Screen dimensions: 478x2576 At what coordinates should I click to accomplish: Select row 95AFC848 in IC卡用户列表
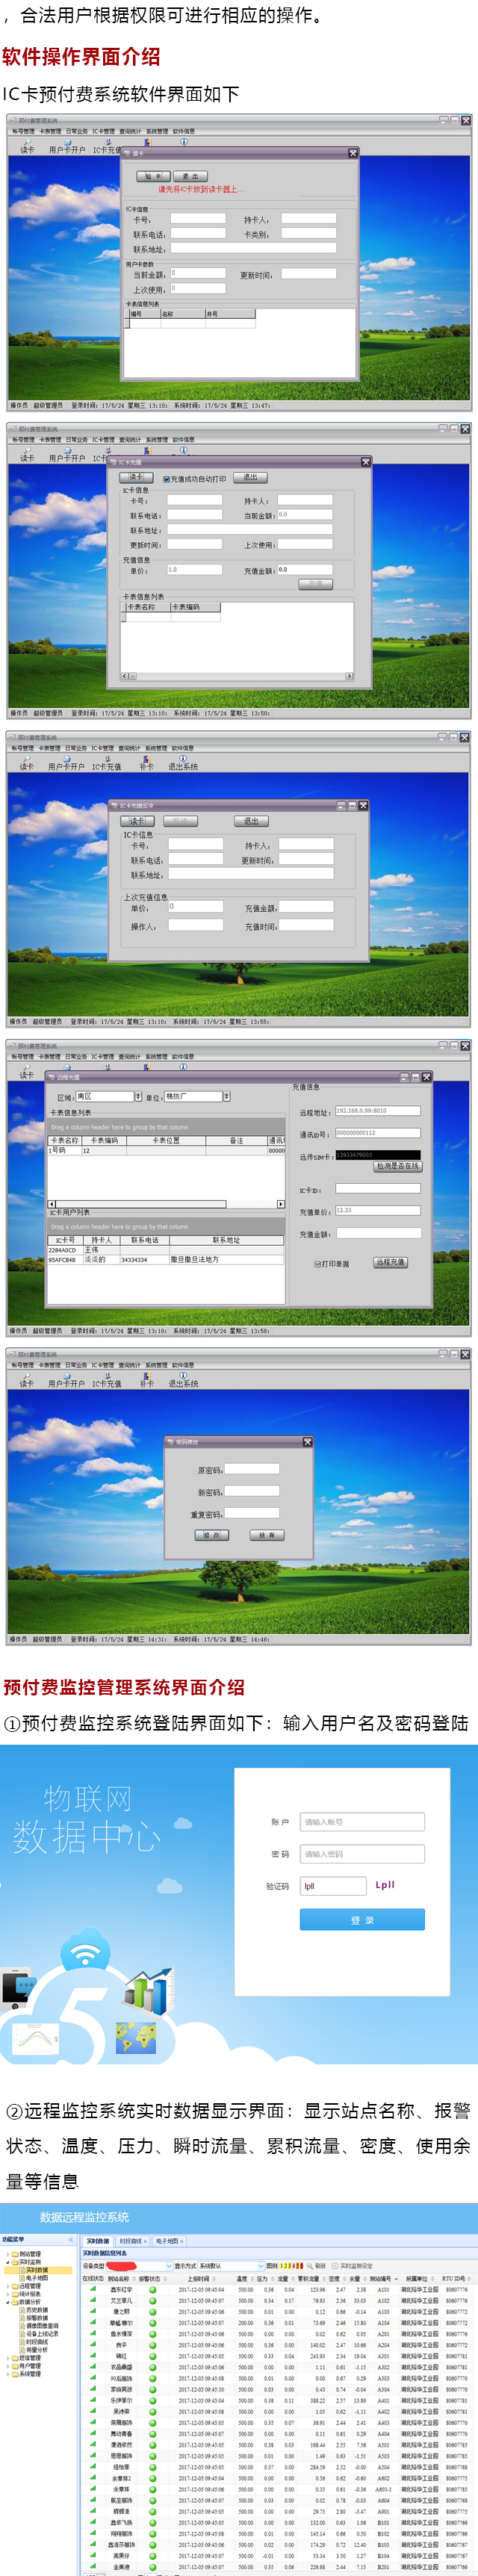coord(166,1260)
